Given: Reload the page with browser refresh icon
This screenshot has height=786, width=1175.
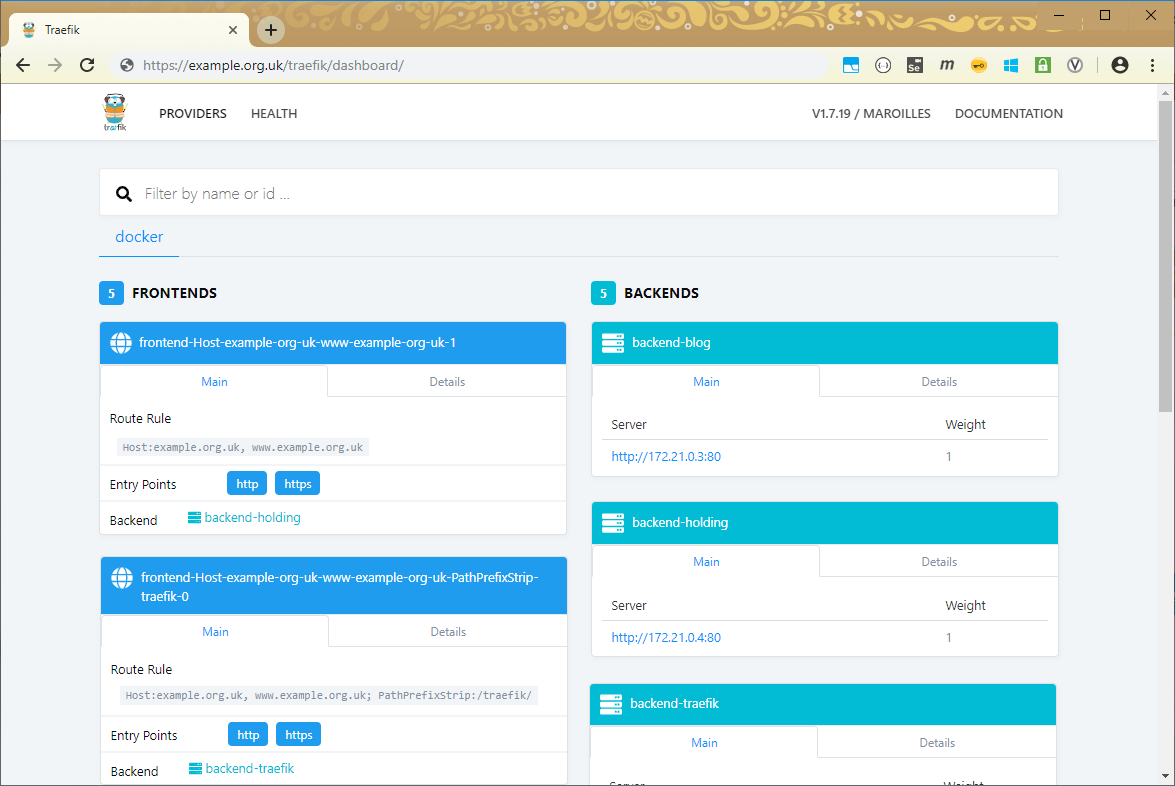Looking at the screenshot, I should point(87,65).
